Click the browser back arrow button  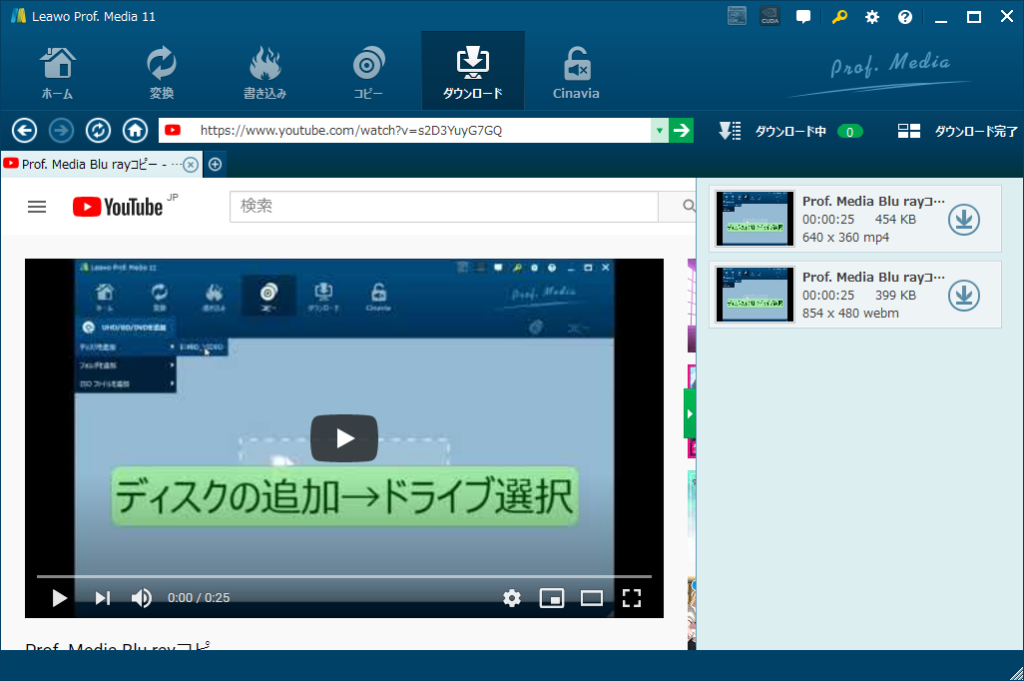tap(24, 131)
